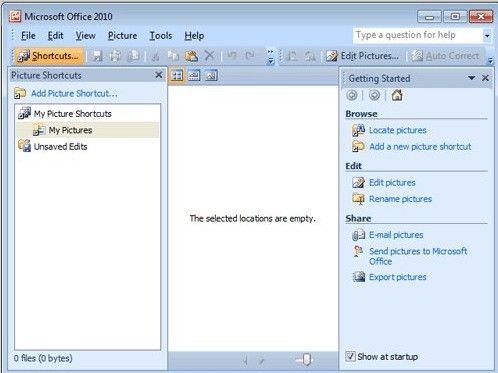
Task: Open the View menu
Action: point(85,36)
